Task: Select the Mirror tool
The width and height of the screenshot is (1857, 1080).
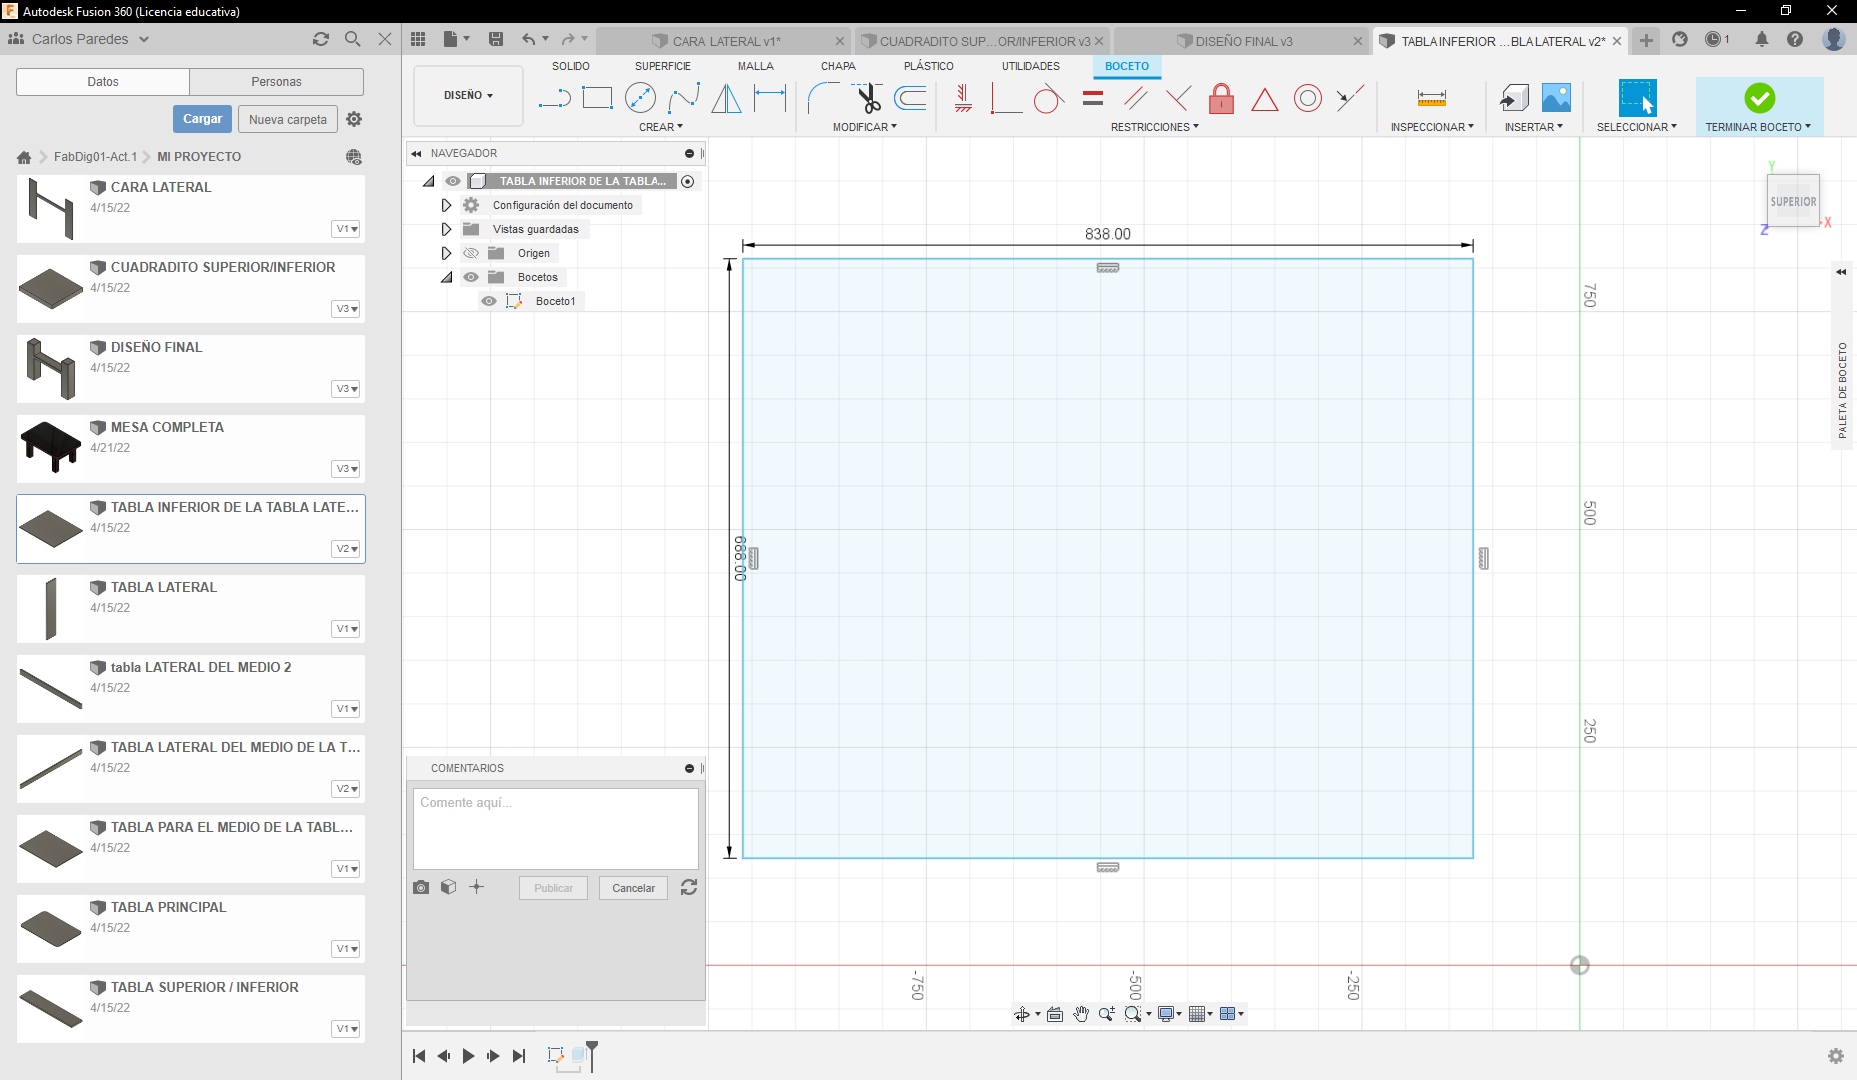Action: pos(727,98)
